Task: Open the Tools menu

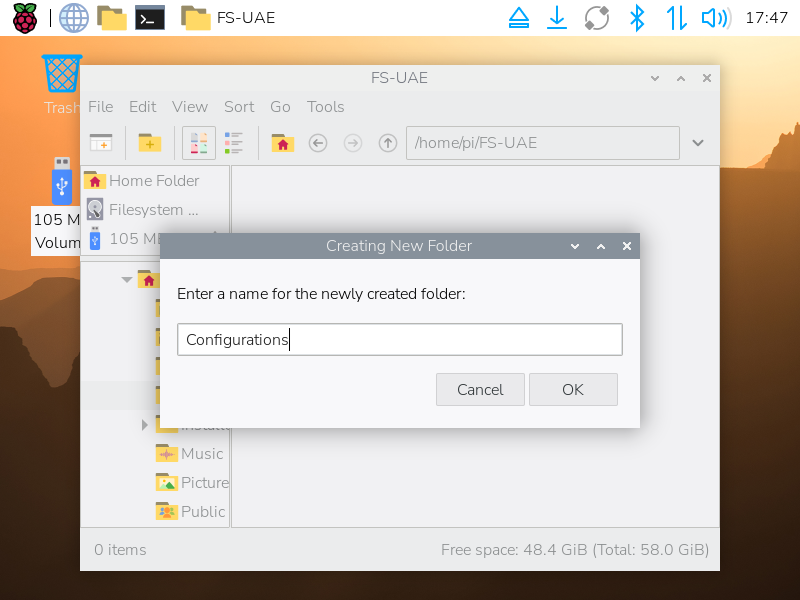Action: click(325, 107)
